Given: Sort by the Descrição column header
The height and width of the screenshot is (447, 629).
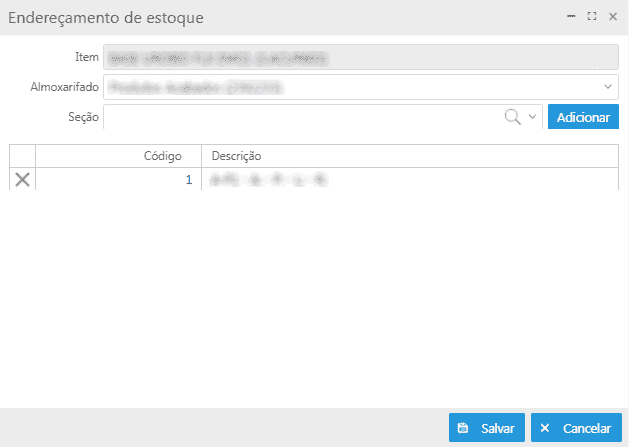Looking at the screenshot, I should (x=410, y=155).
